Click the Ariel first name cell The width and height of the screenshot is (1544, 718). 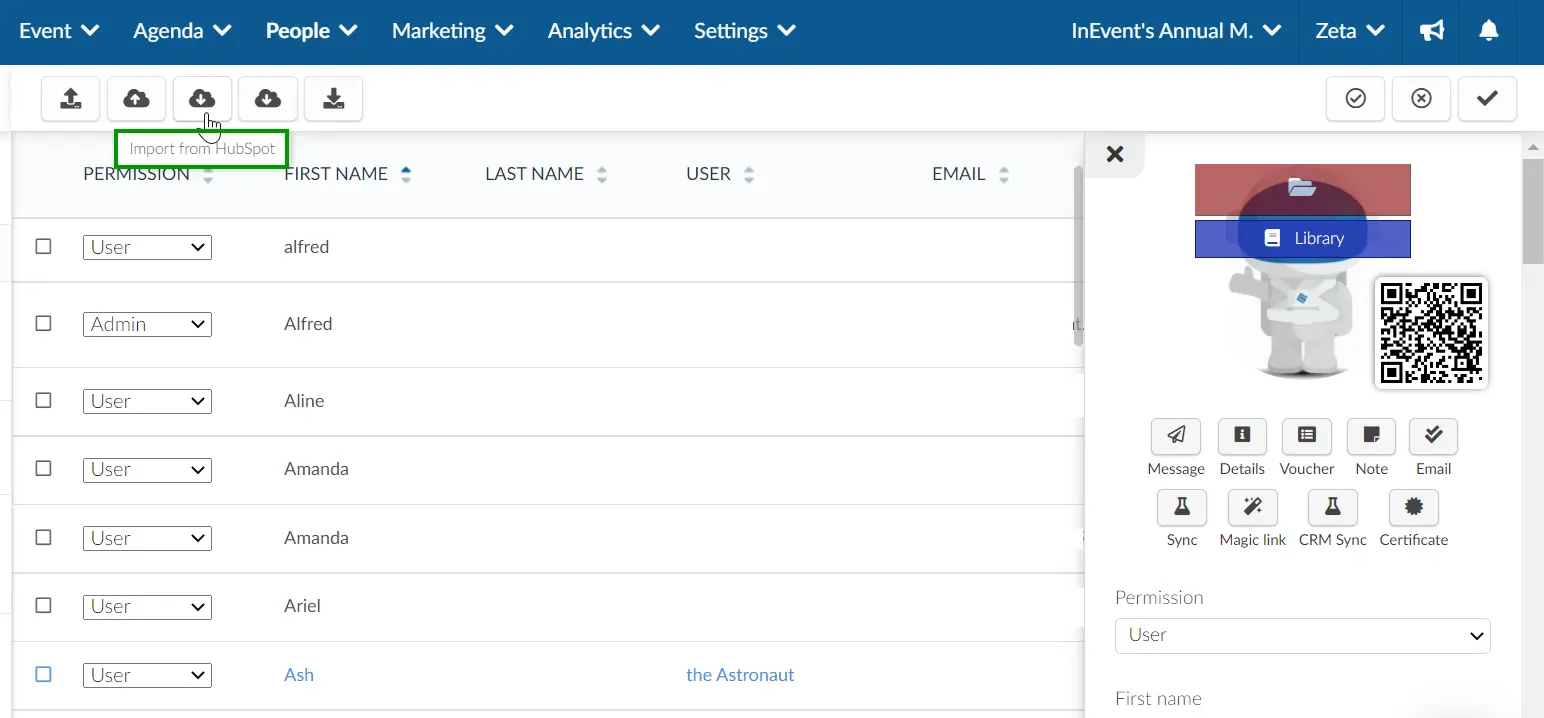click(302, 606)
